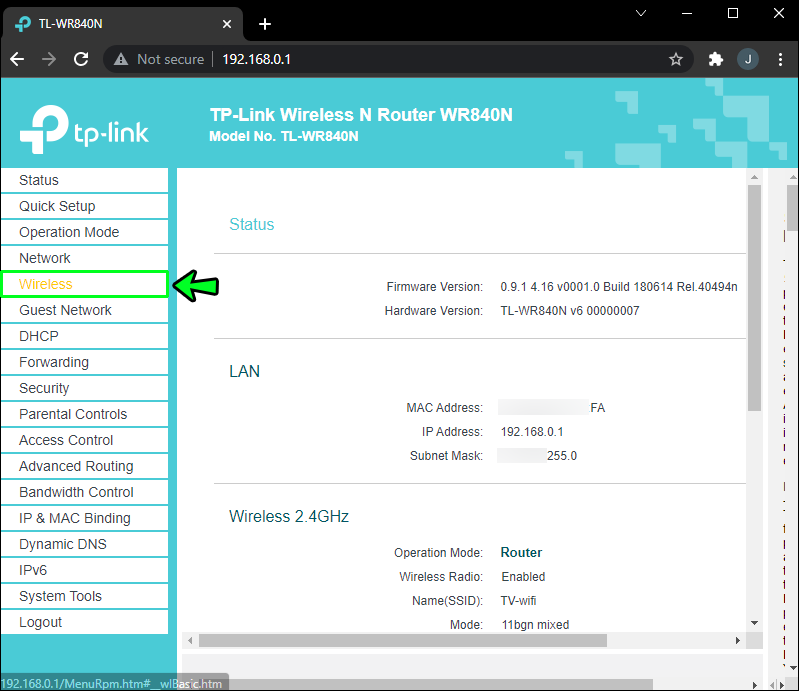Viewport: 799px width, 691px height.
Task: Click the SSID value TV-wifi
Action: (518, 601)
